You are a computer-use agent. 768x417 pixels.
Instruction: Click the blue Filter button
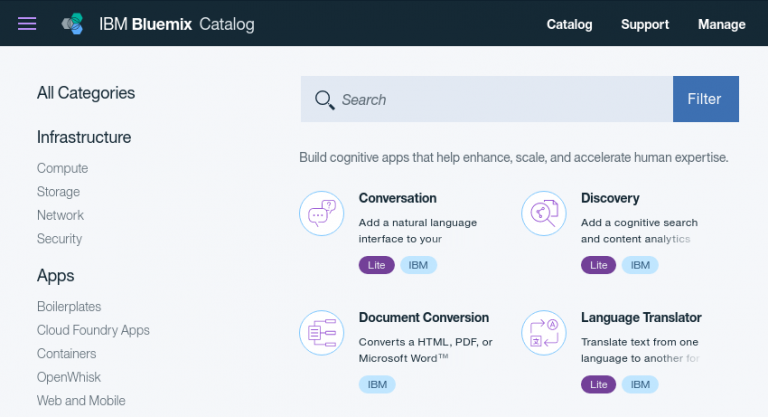706,99
